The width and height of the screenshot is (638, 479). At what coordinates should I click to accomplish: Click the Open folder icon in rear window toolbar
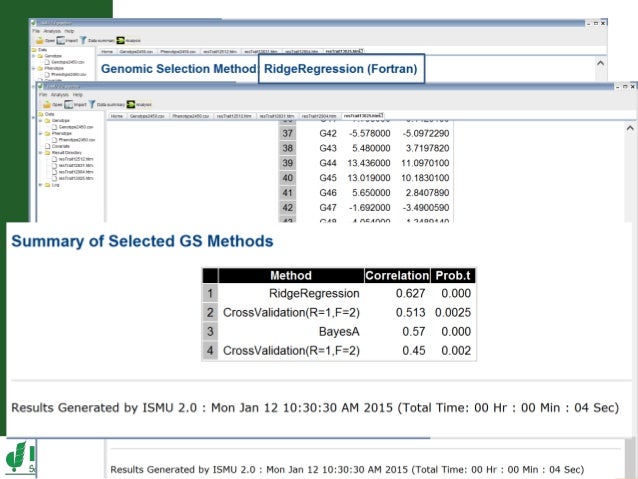(39, 40)
